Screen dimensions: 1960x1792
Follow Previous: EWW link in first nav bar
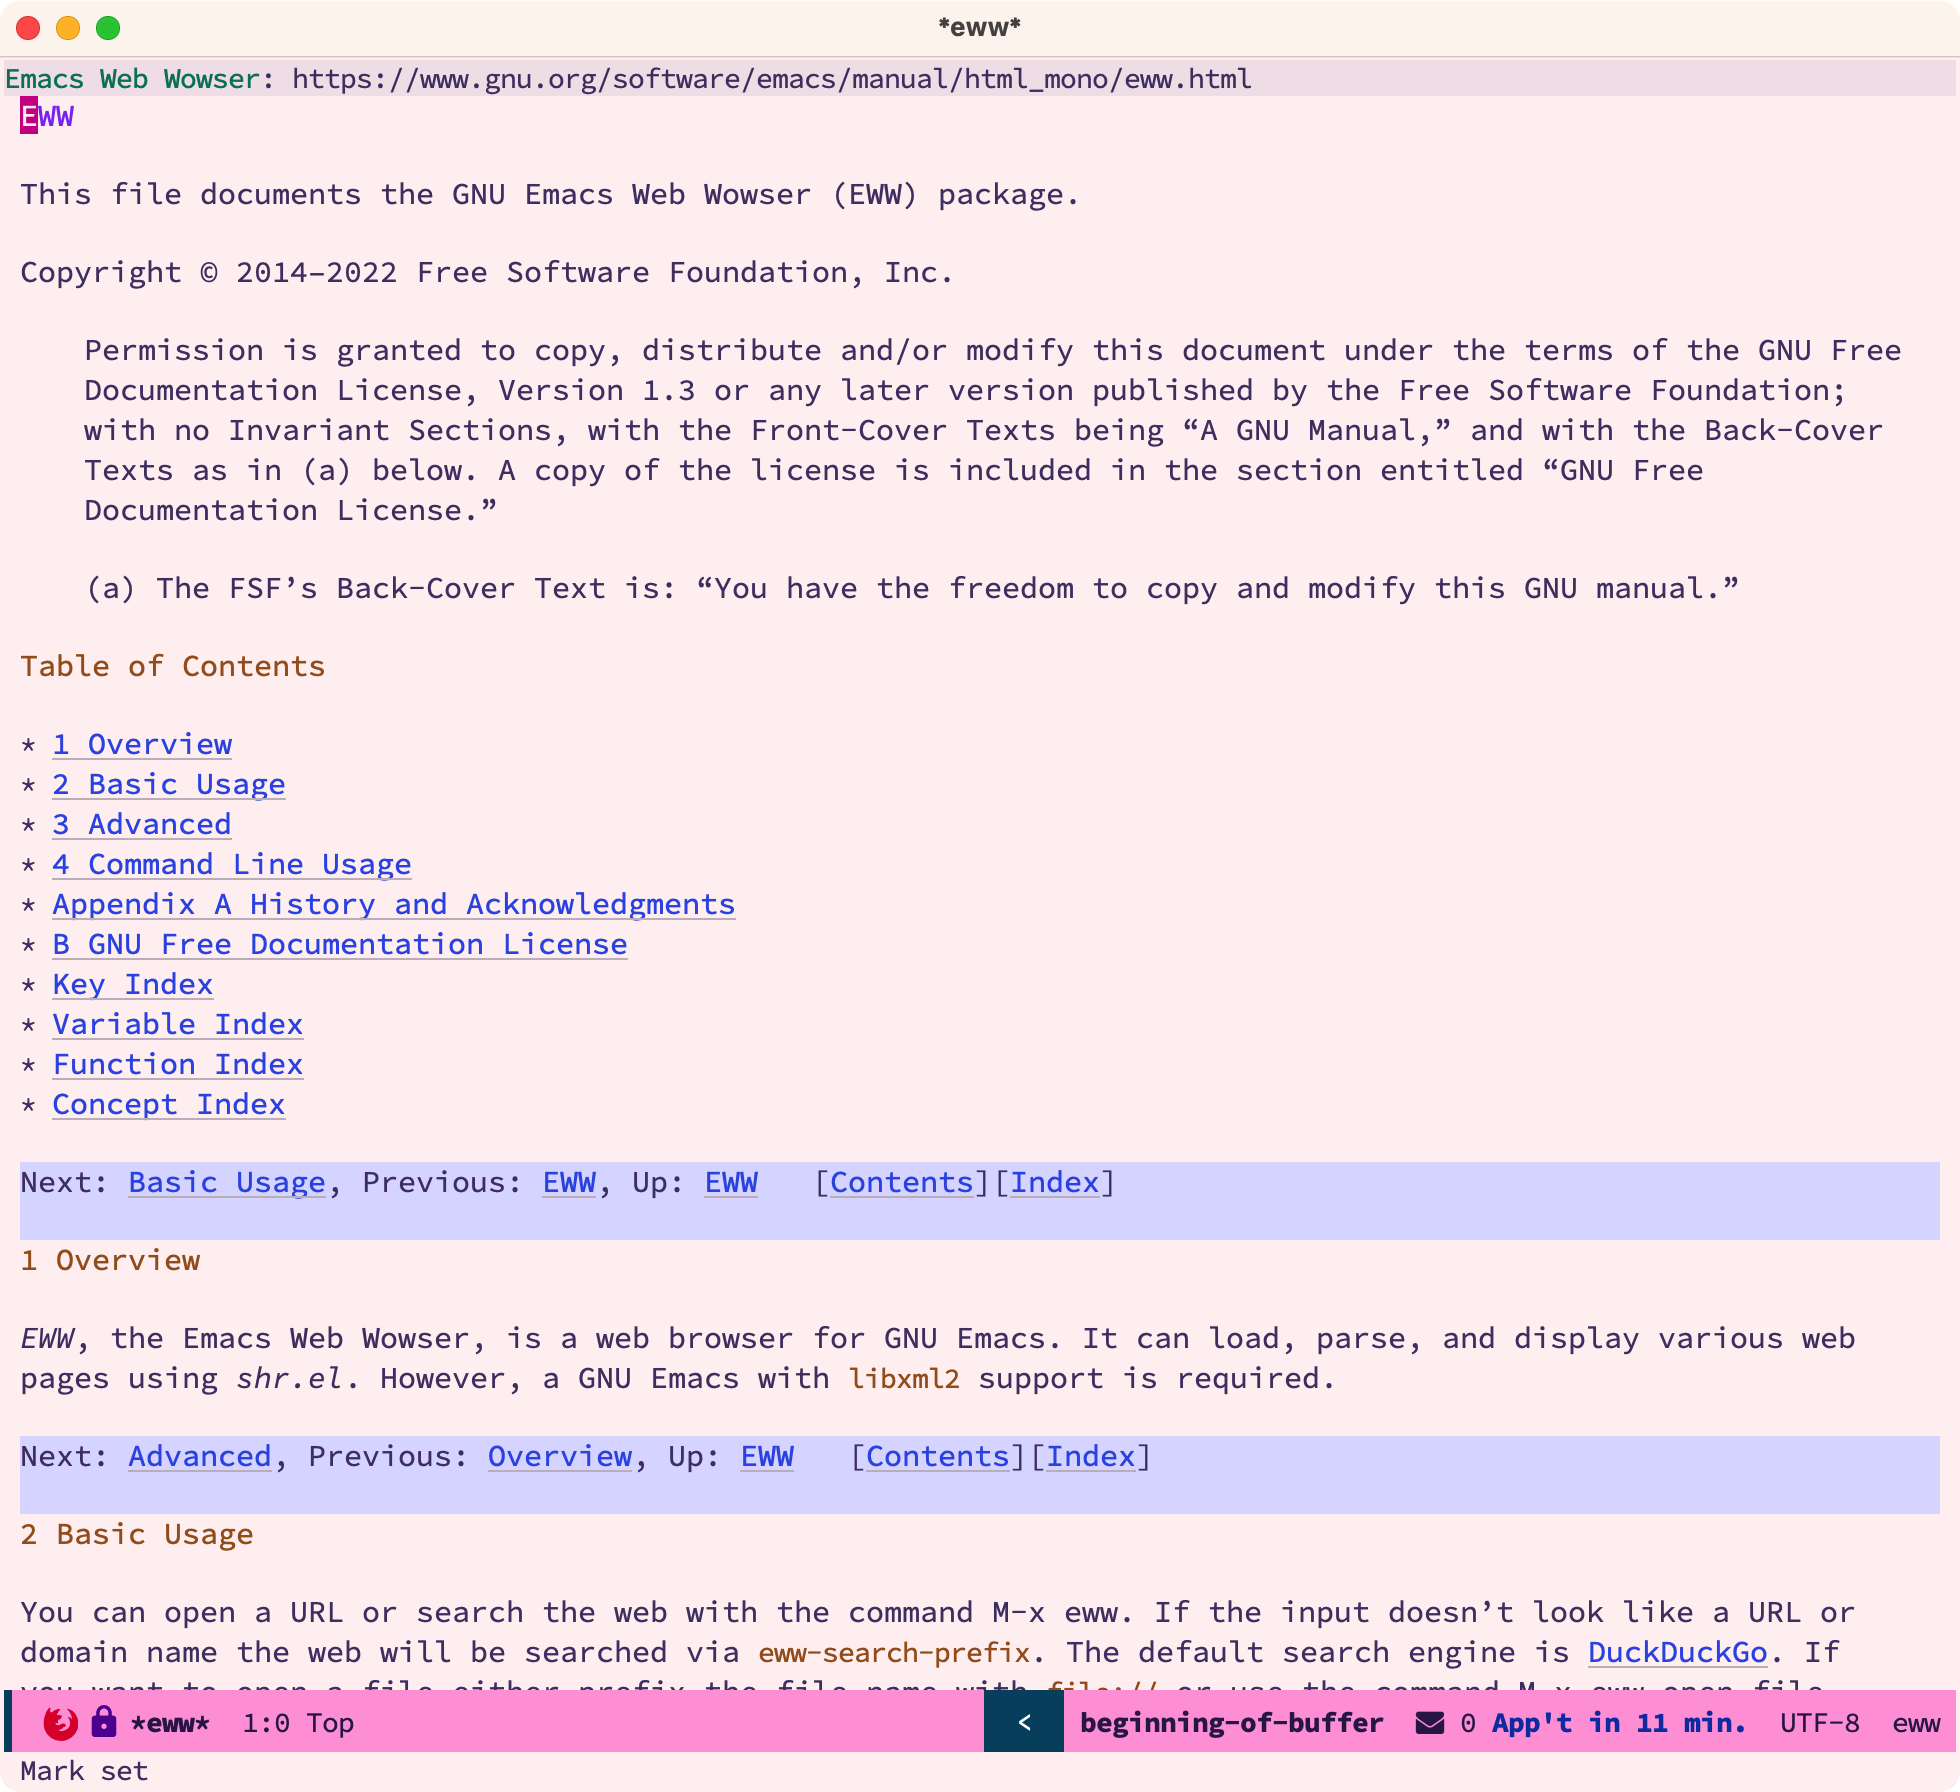click(x=570, y=1182)
